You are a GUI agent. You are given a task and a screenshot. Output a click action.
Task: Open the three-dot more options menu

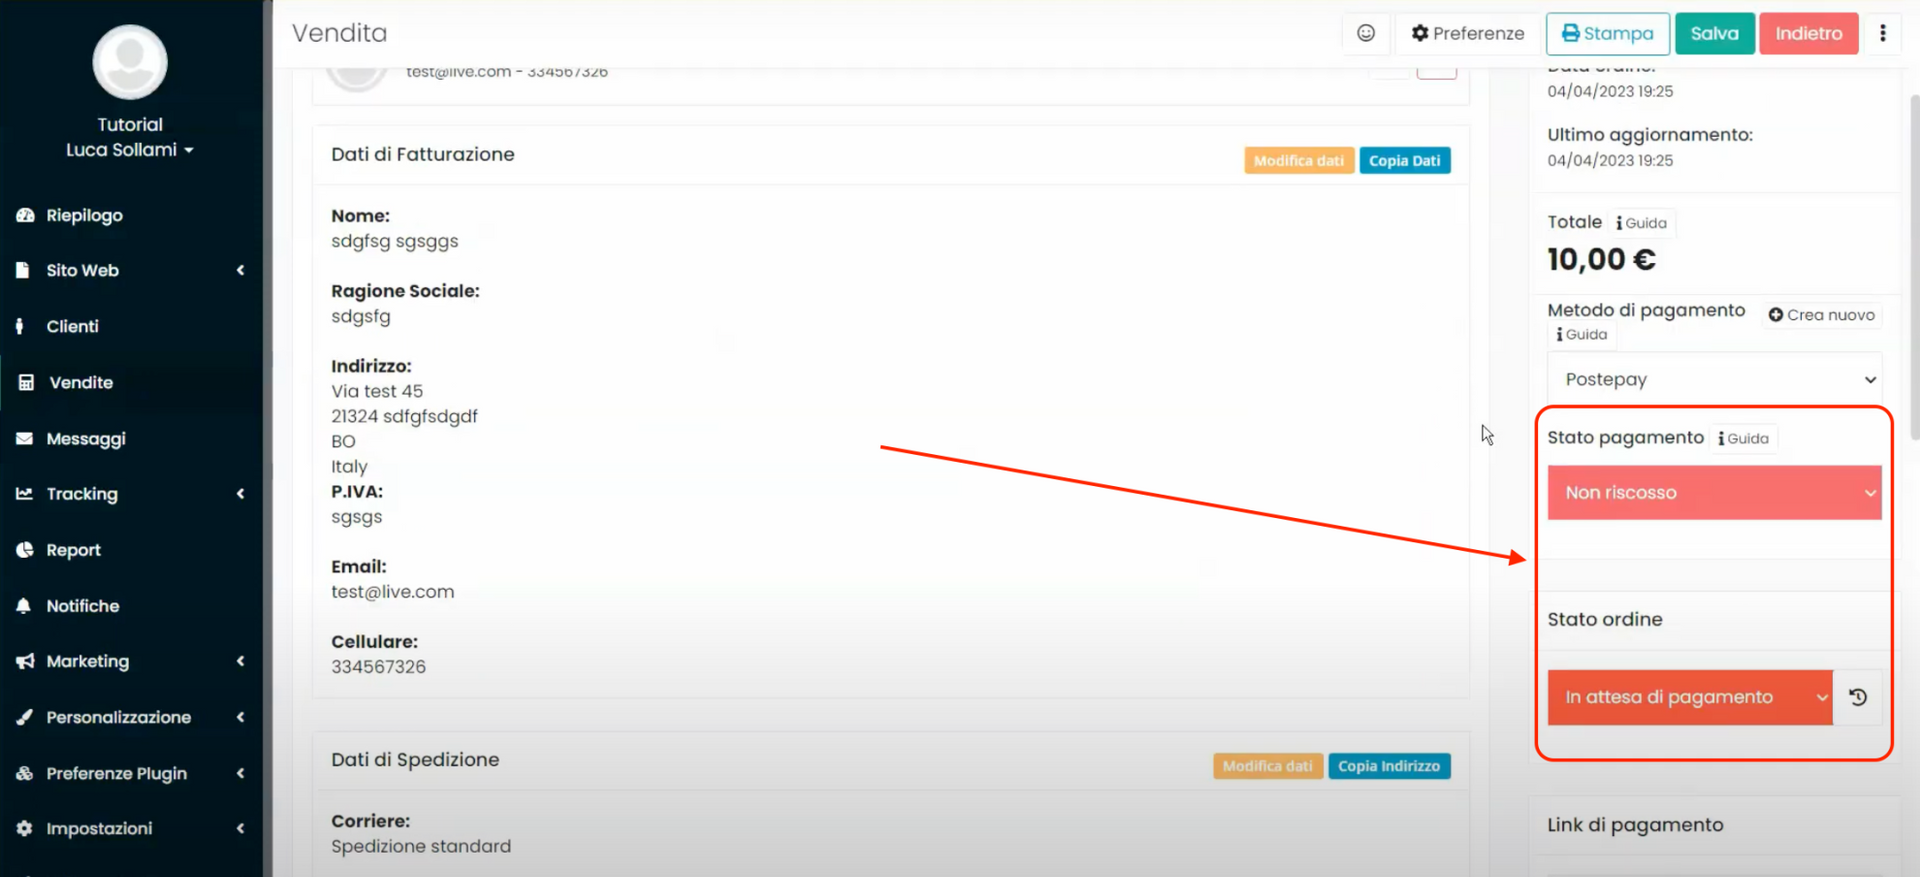pos(1882,33)
